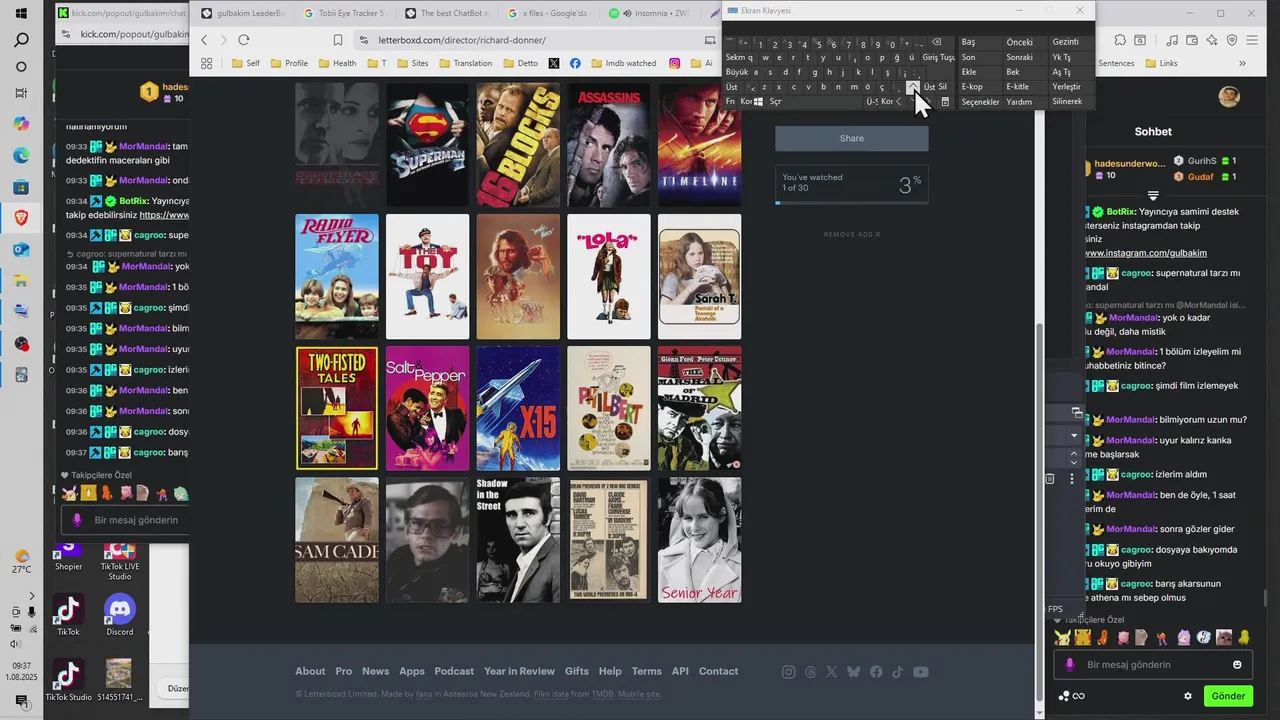Image resolution: width=1280 pixels, height=720 pixels.
Task: Expand Sohbet chat header collapse arrow
Action: (x=1153, y=196)
